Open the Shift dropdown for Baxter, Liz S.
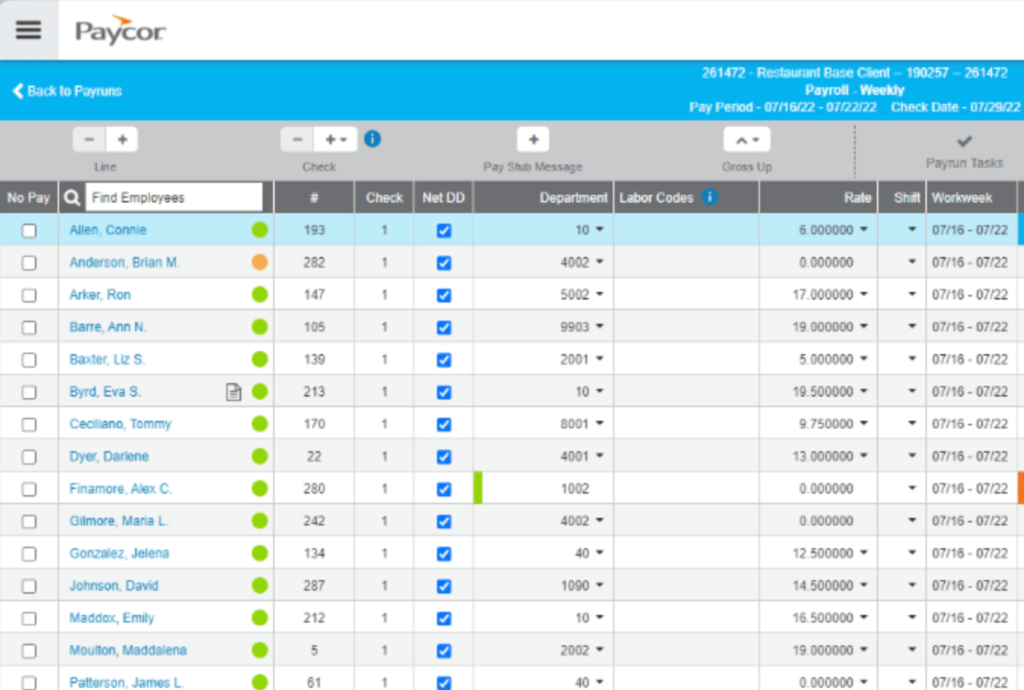 click(911, 359)
